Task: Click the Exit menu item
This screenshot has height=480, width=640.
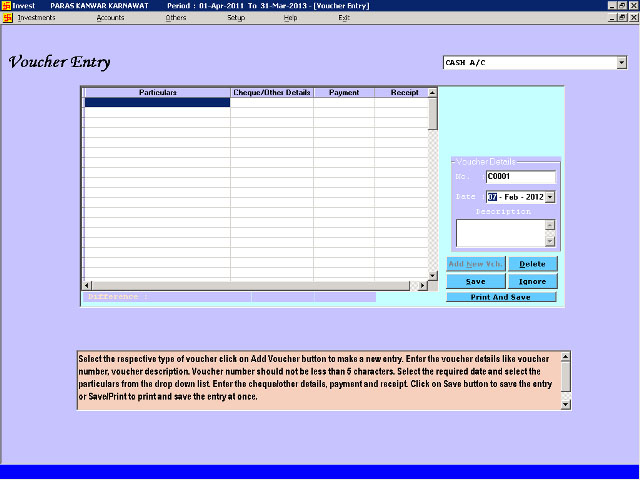Action: coord(344,18)
